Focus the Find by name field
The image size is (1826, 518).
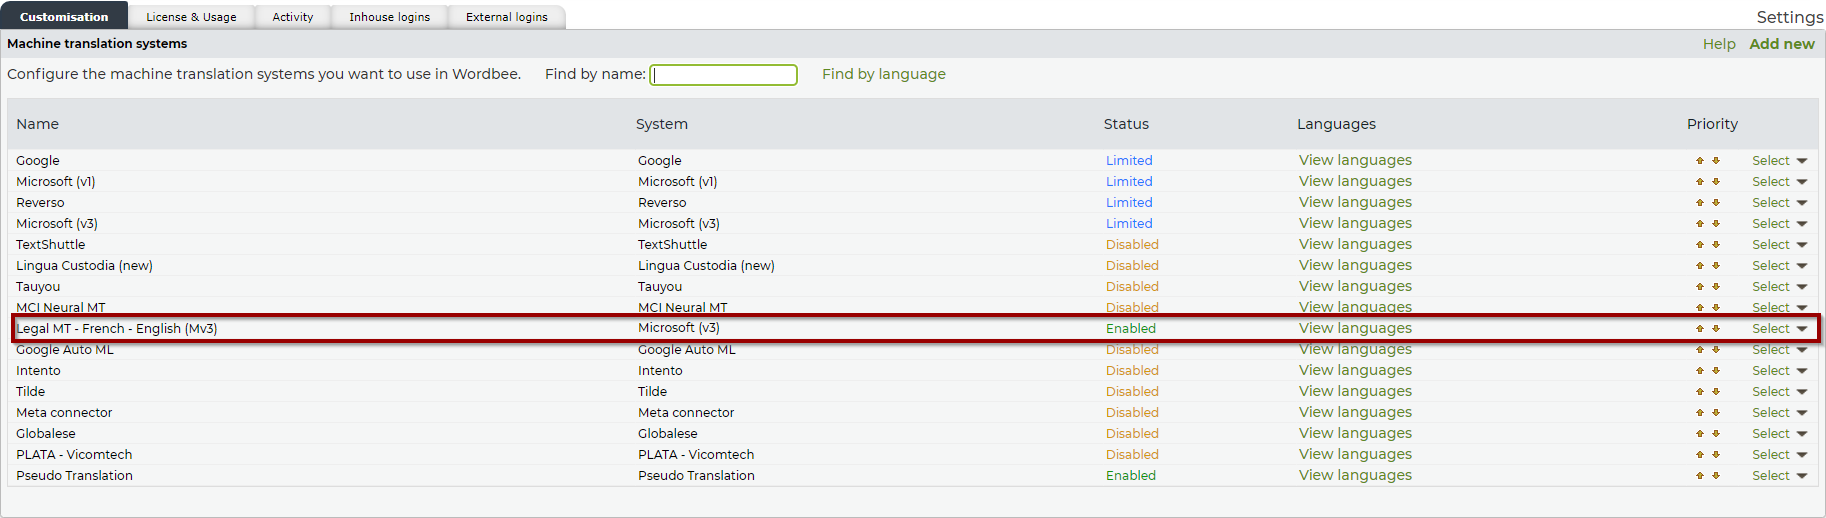click(x=723, y=75)
